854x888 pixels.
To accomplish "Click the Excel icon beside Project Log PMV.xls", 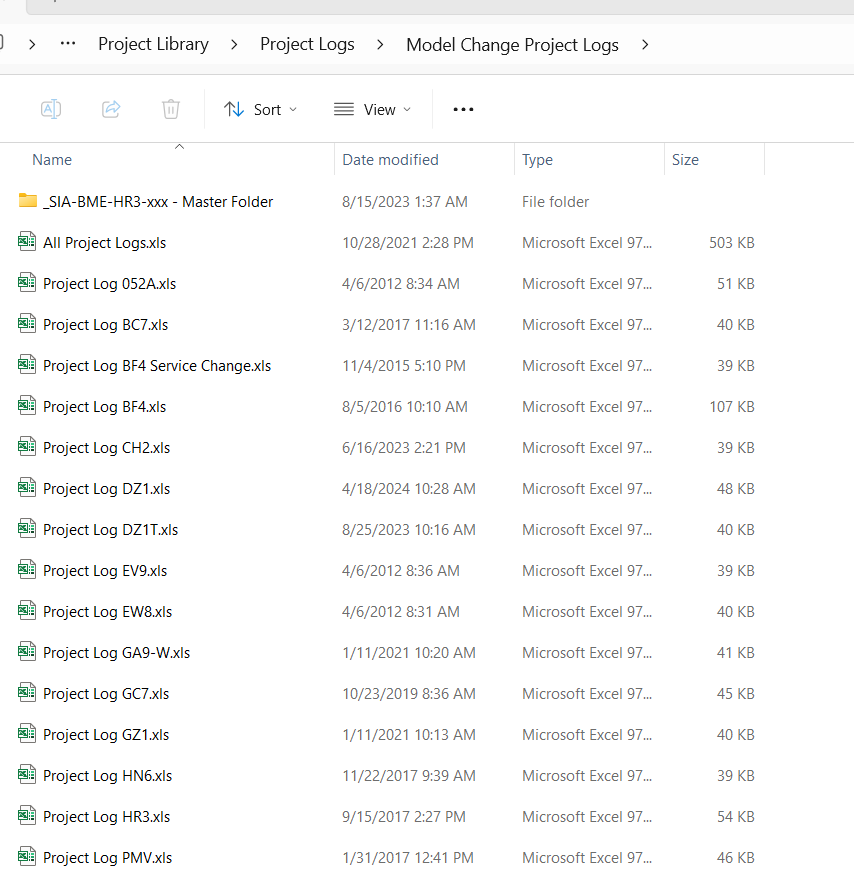I will (x=27, y=857).
